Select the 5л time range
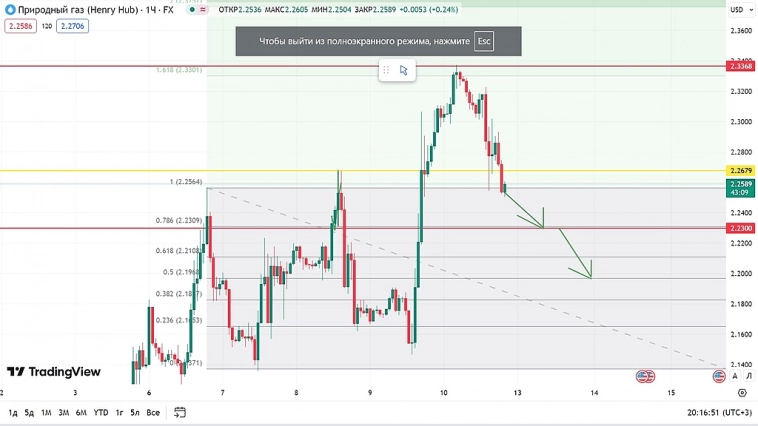This screenshot has height=426, width=758. pos(135,412)
